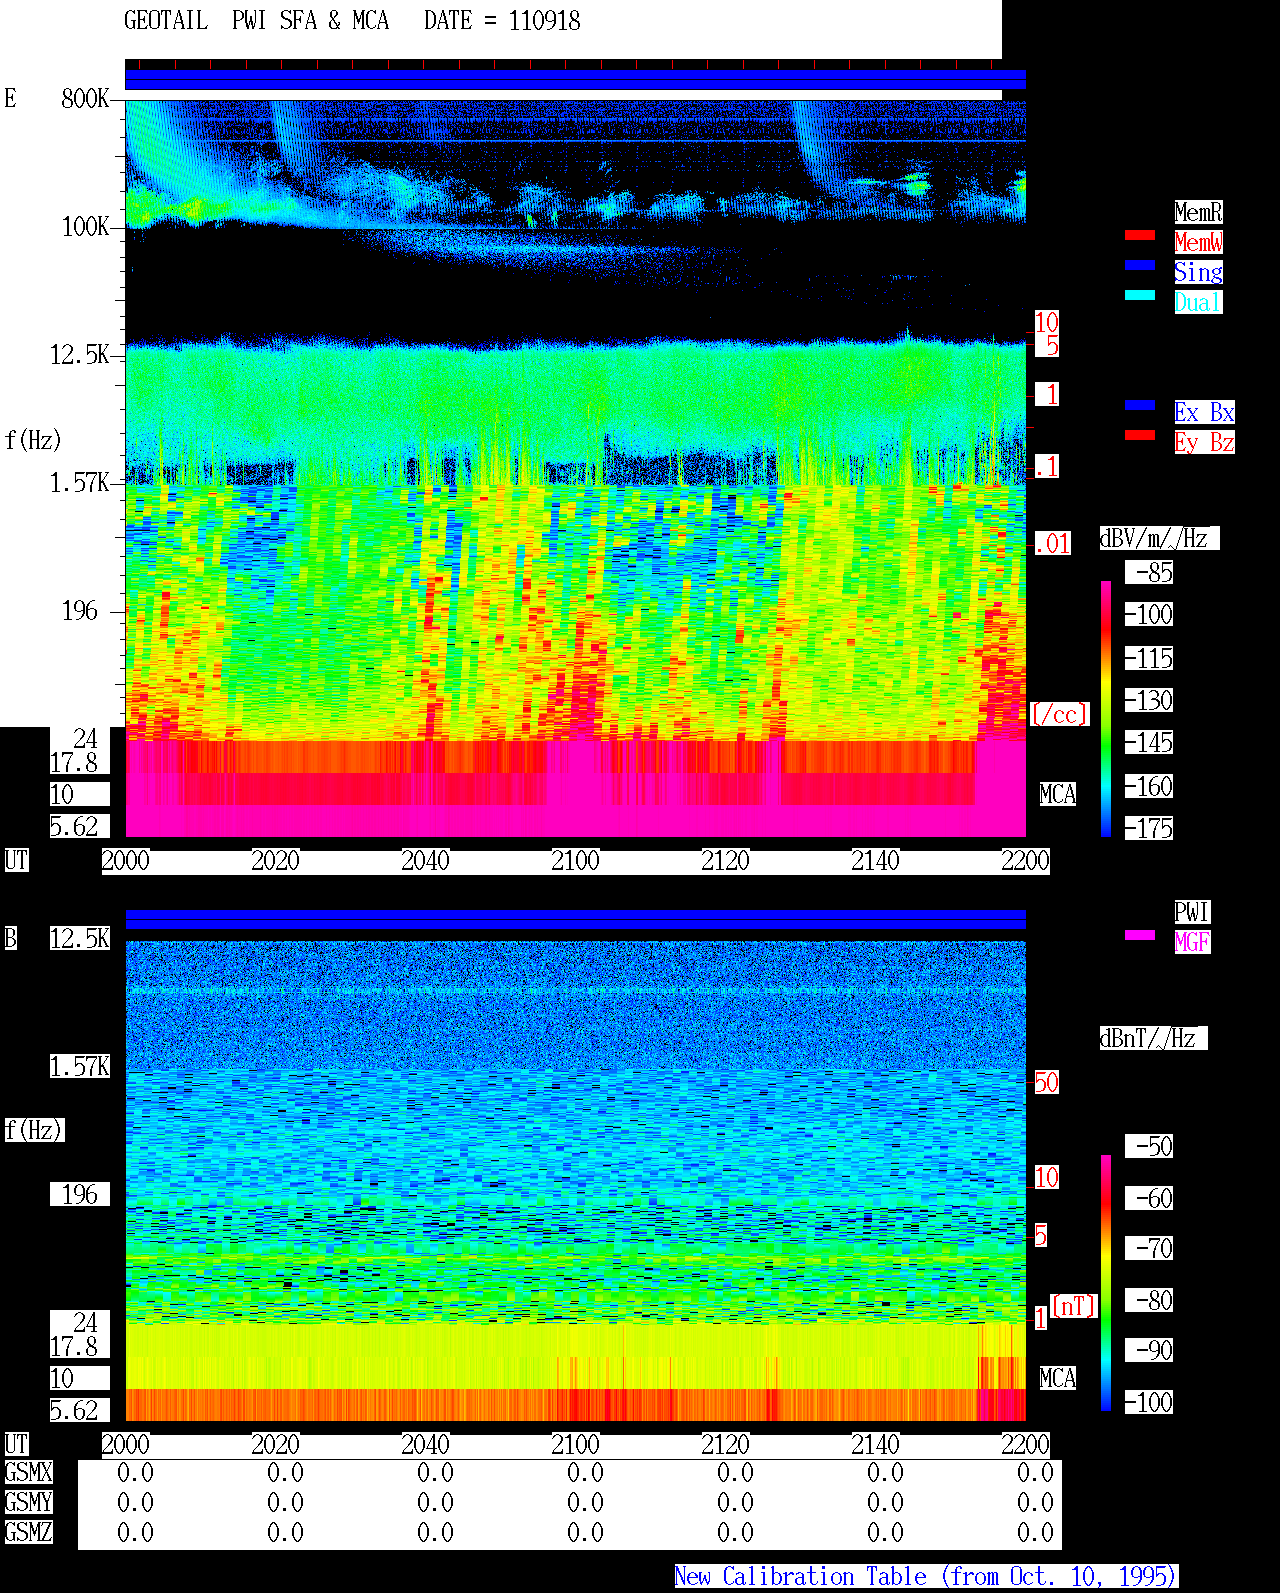
Task: Click MCA label beside E panel
Action: tap(1058, 794)
